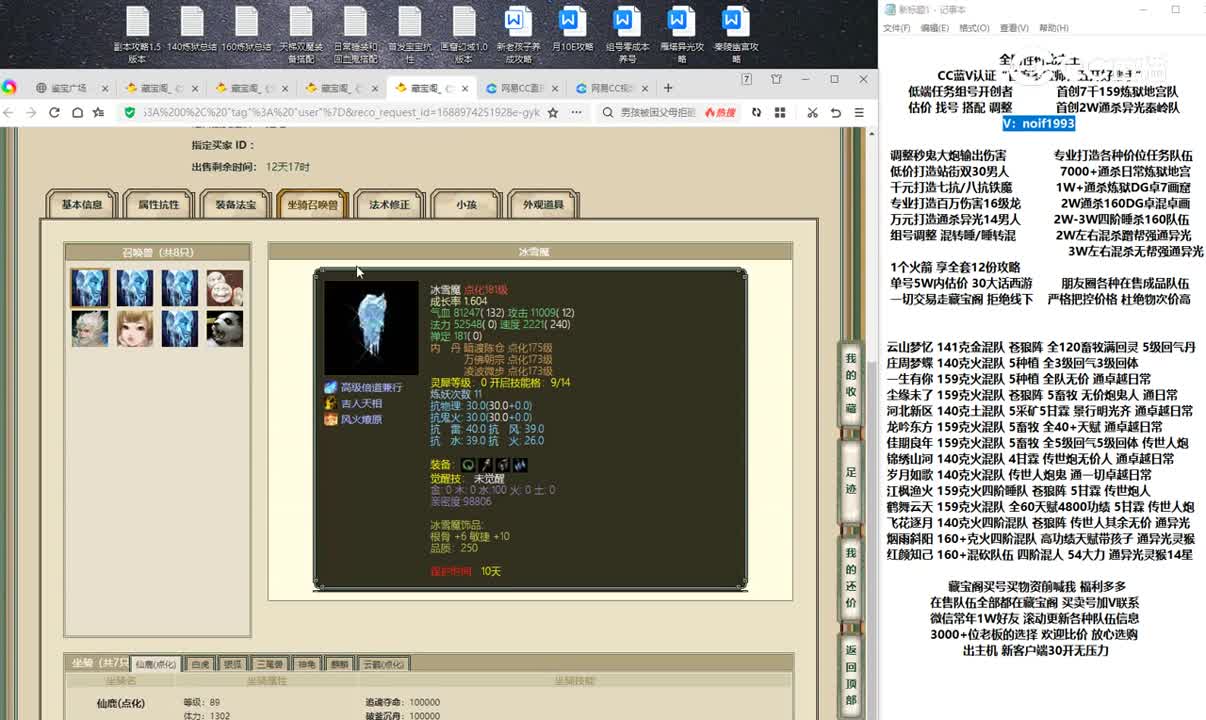This screenshot has width=1206, height=720.
Task: Click the large 冰雪魔 pet portrait
Action: tap(371, 328)
